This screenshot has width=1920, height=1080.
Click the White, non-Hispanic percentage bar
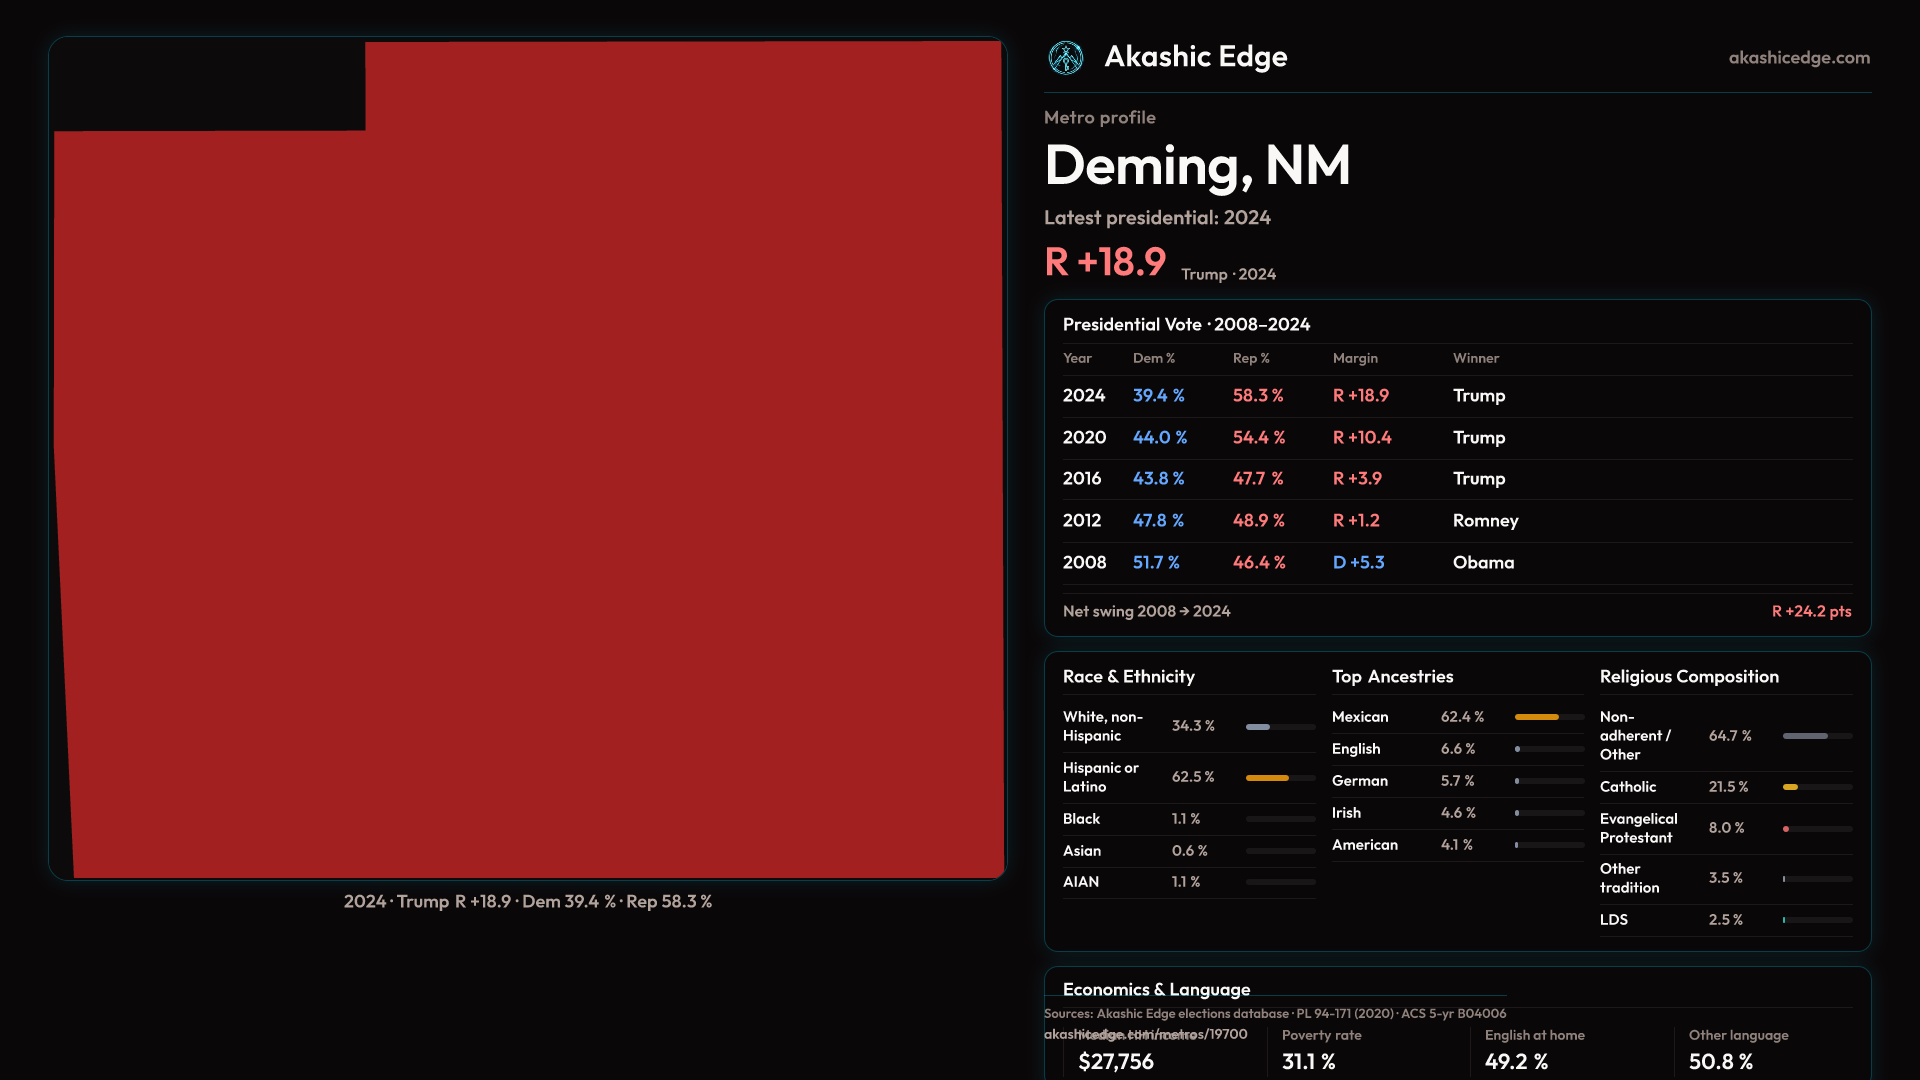point(1258,727)
